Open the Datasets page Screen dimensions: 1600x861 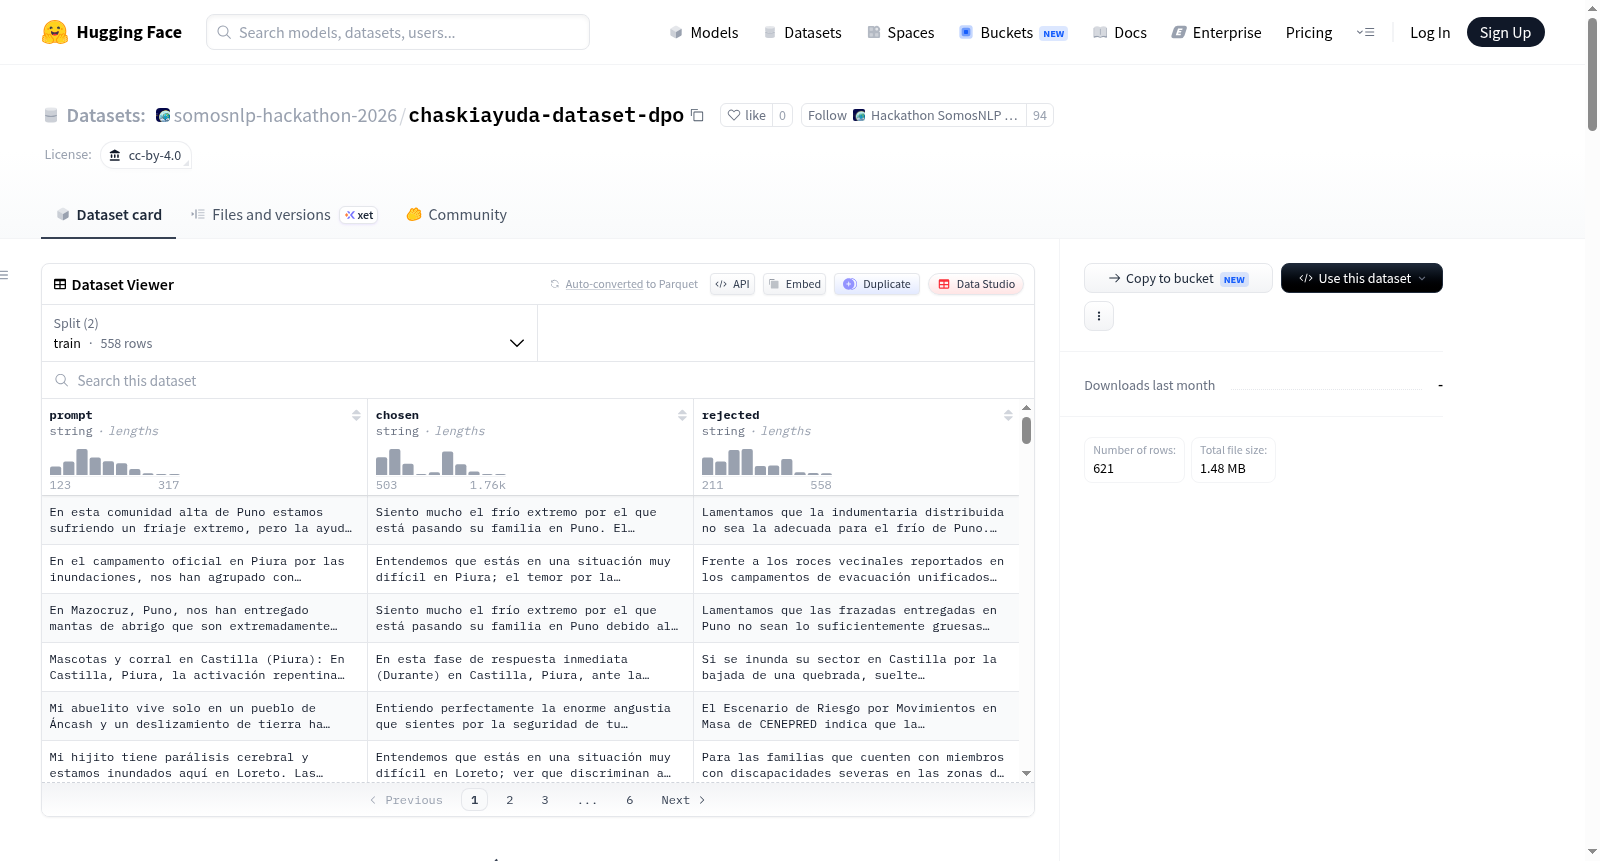pos(802,32)
